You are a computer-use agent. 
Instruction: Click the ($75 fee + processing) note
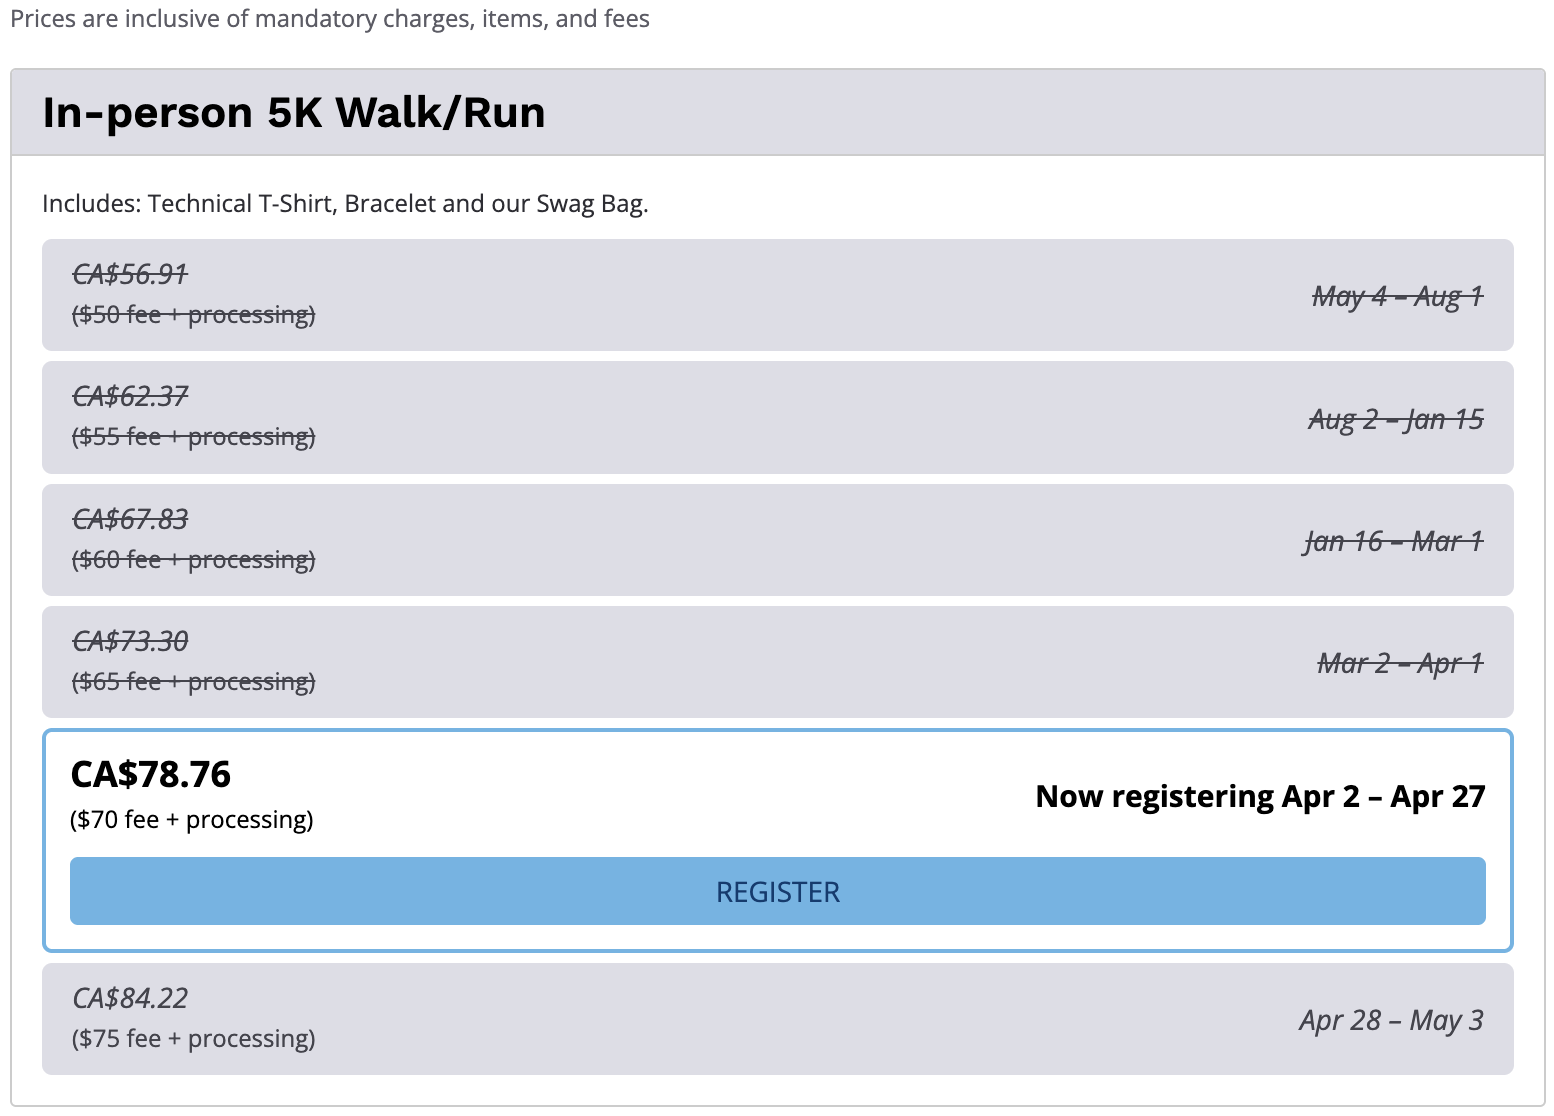click(x=194, y=1039)
